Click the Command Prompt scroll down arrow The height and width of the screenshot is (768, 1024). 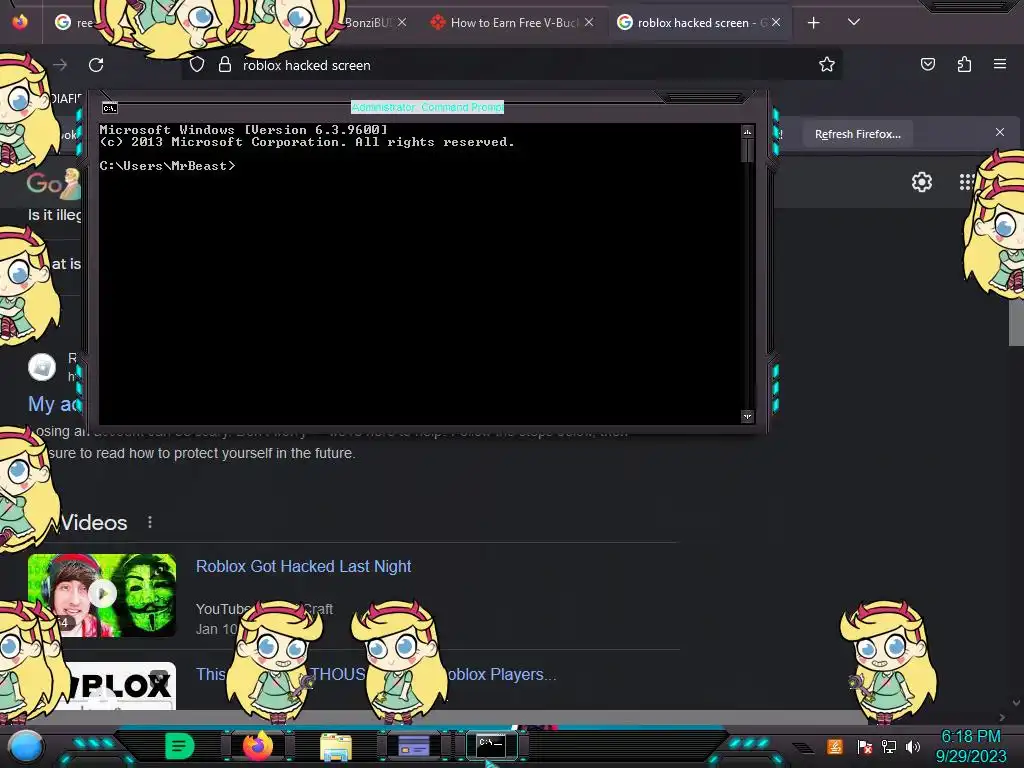tap(747, 416)
